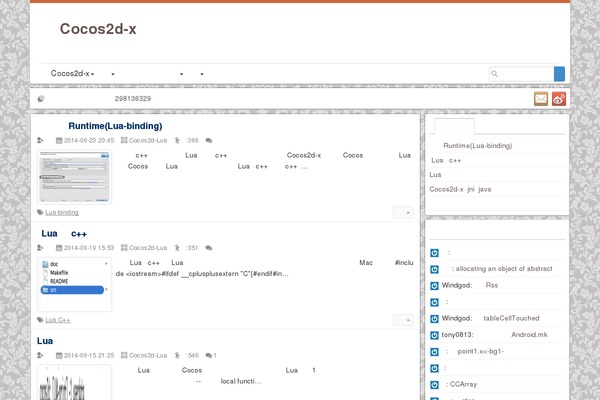Click the blue search submit button
Image resolution: width=600 pixels, height=400 pixels.
pos(559,73)
